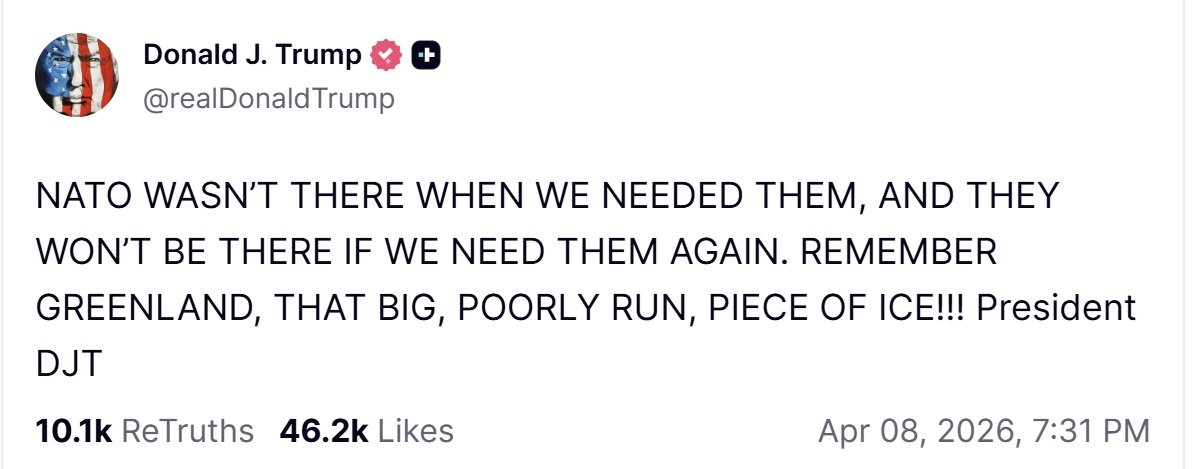The image size is (1194, 469).
Task: Click the word AGAIN in second line
Action: coord(732,252)
